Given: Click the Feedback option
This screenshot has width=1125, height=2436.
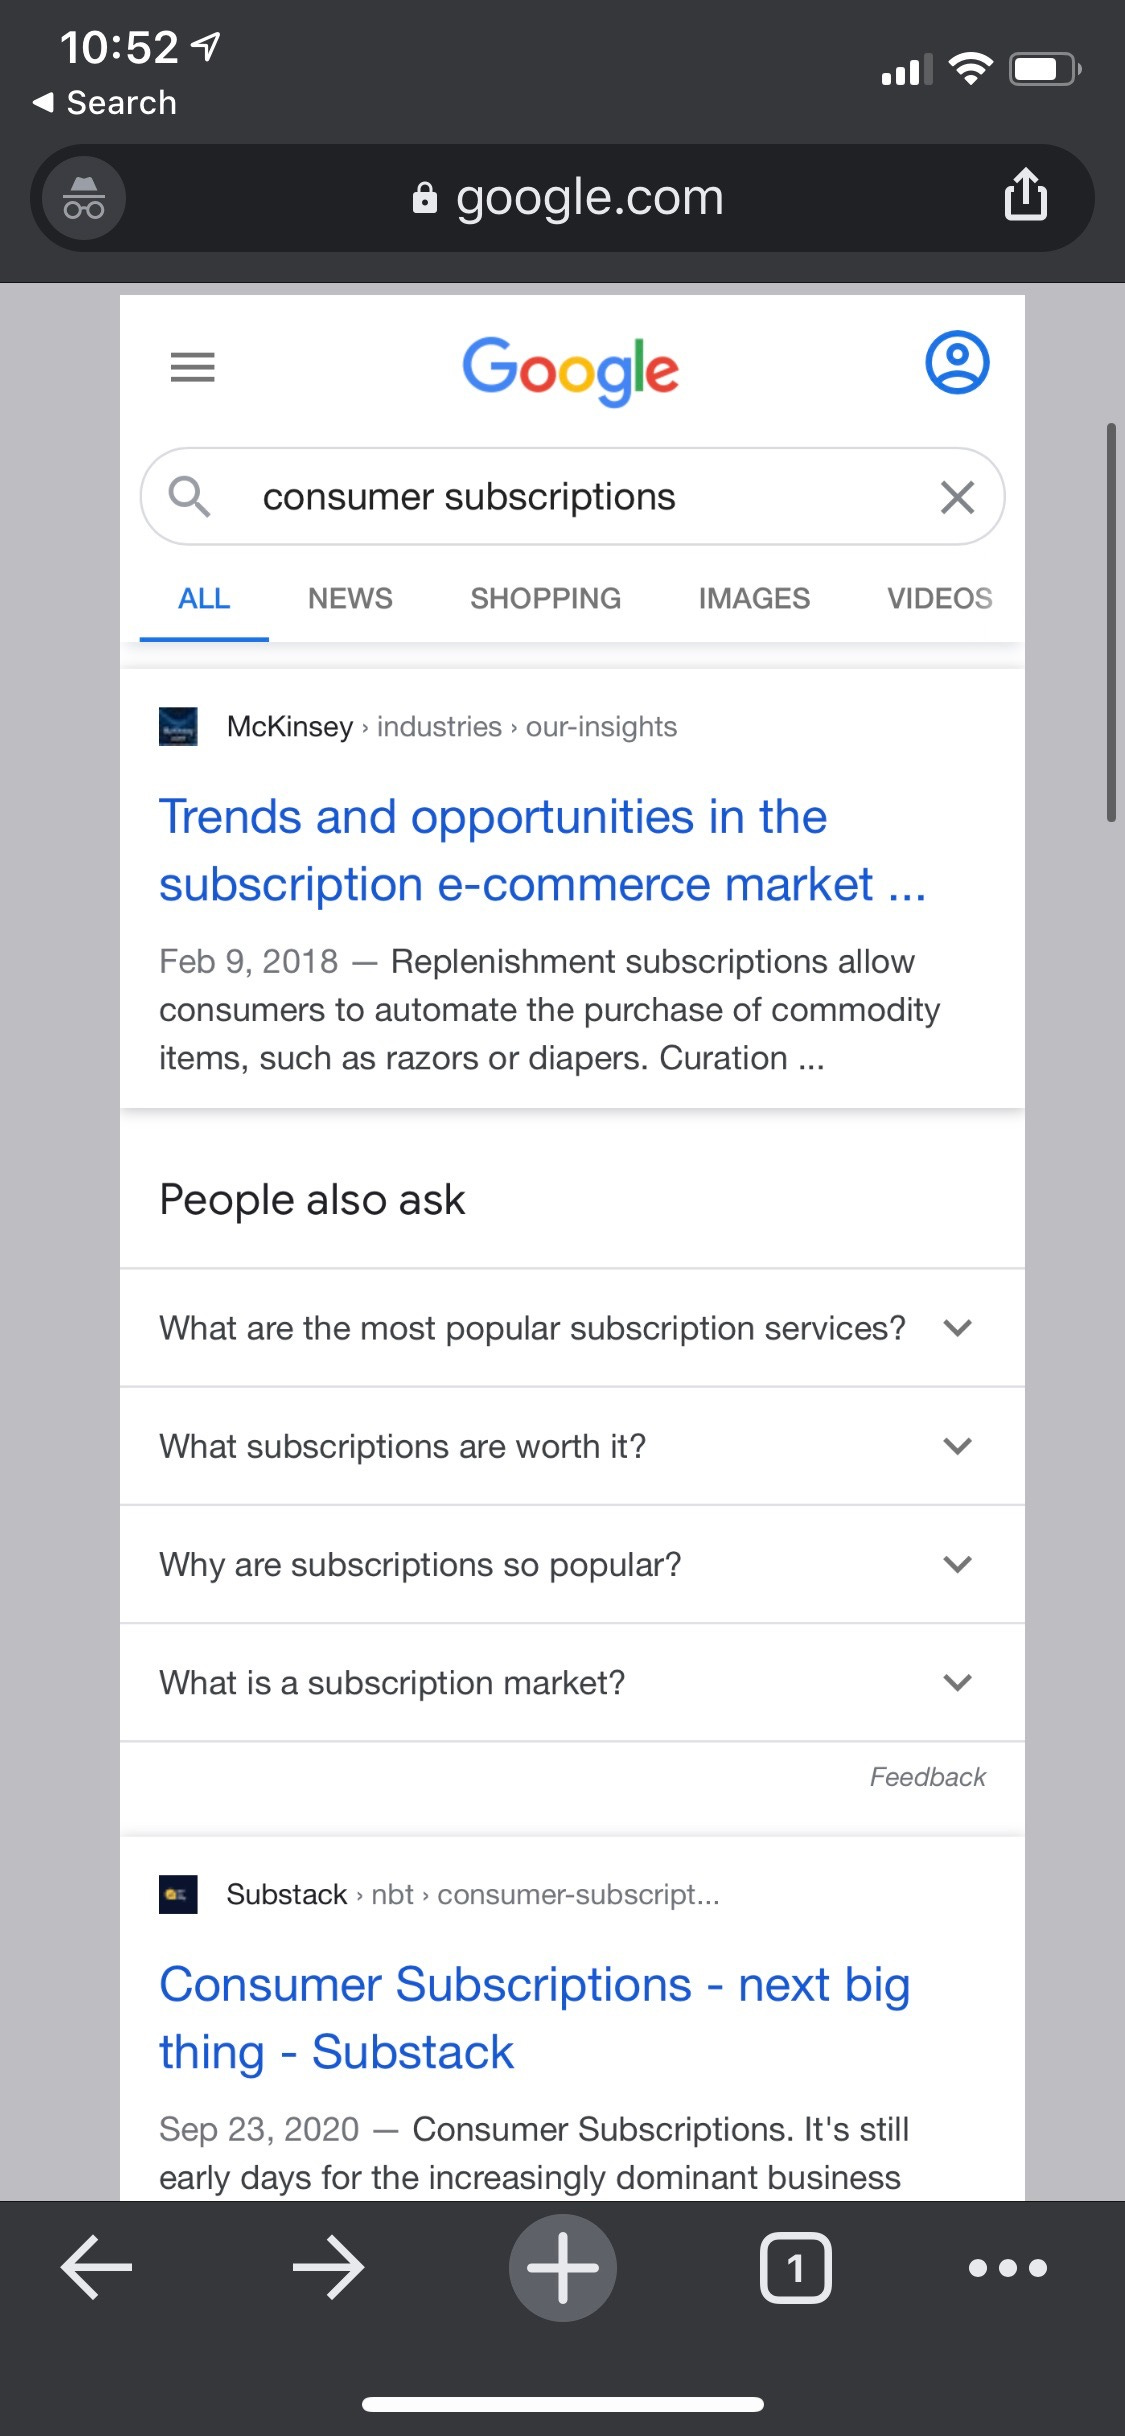Looking at the screenshot, I should (928, 1777).
